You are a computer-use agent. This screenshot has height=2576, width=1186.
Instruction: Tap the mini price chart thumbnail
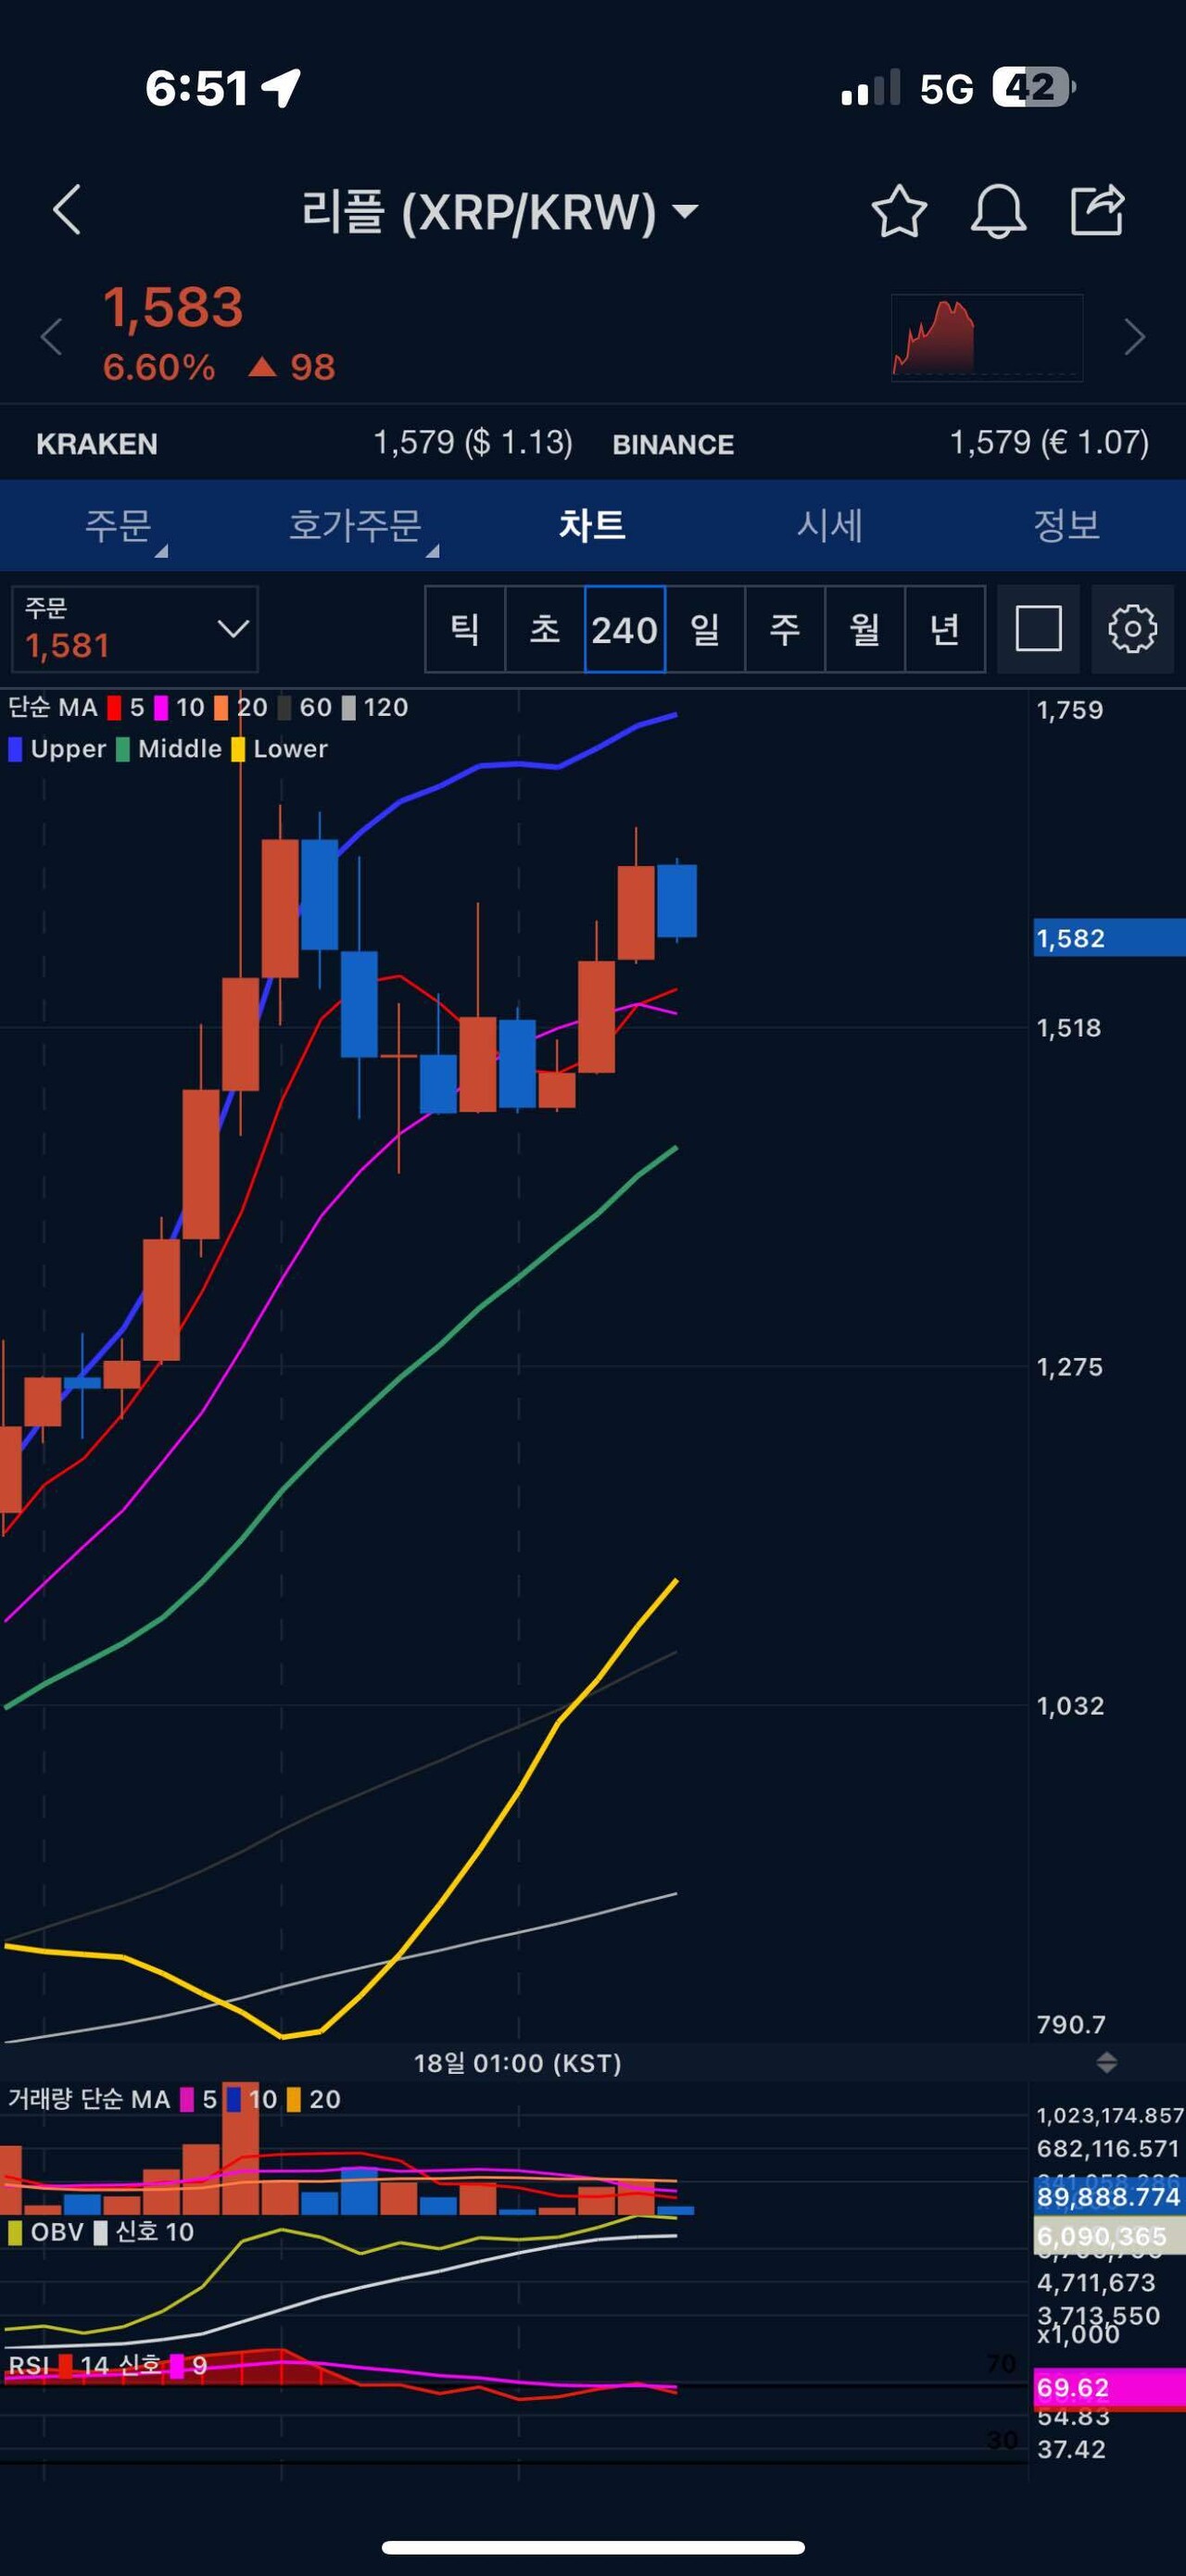(x=986, y=337)
